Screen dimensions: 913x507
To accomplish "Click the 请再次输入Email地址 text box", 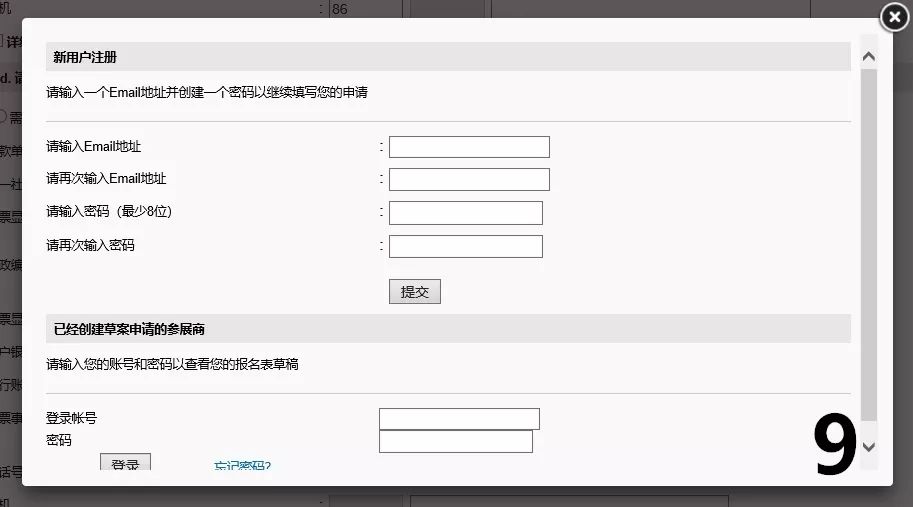I will [x=469, y=180].
